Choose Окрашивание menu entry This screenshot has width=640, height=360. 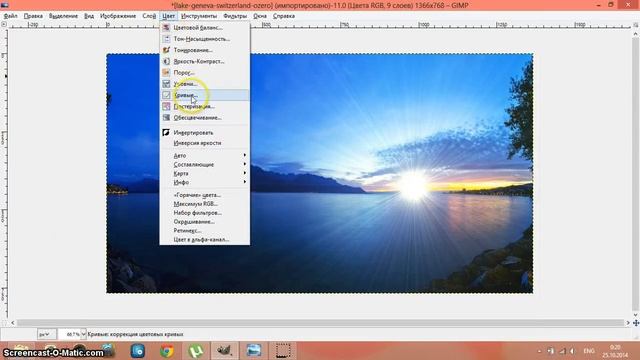[x=204, y=222]
